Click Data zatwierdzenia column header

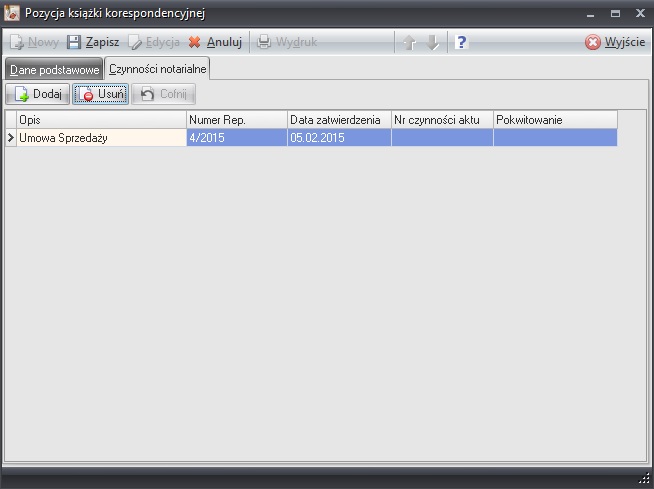tap(338, 120)
